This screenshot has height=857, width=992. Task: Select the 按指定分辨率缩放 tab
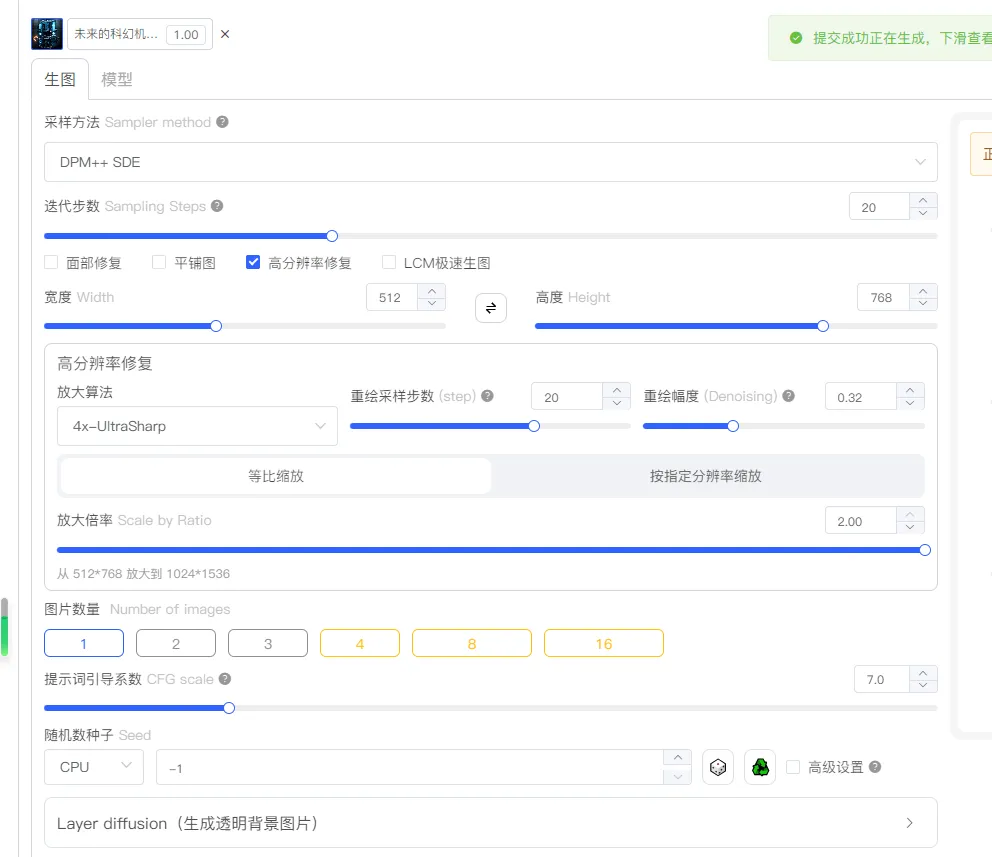705,476
